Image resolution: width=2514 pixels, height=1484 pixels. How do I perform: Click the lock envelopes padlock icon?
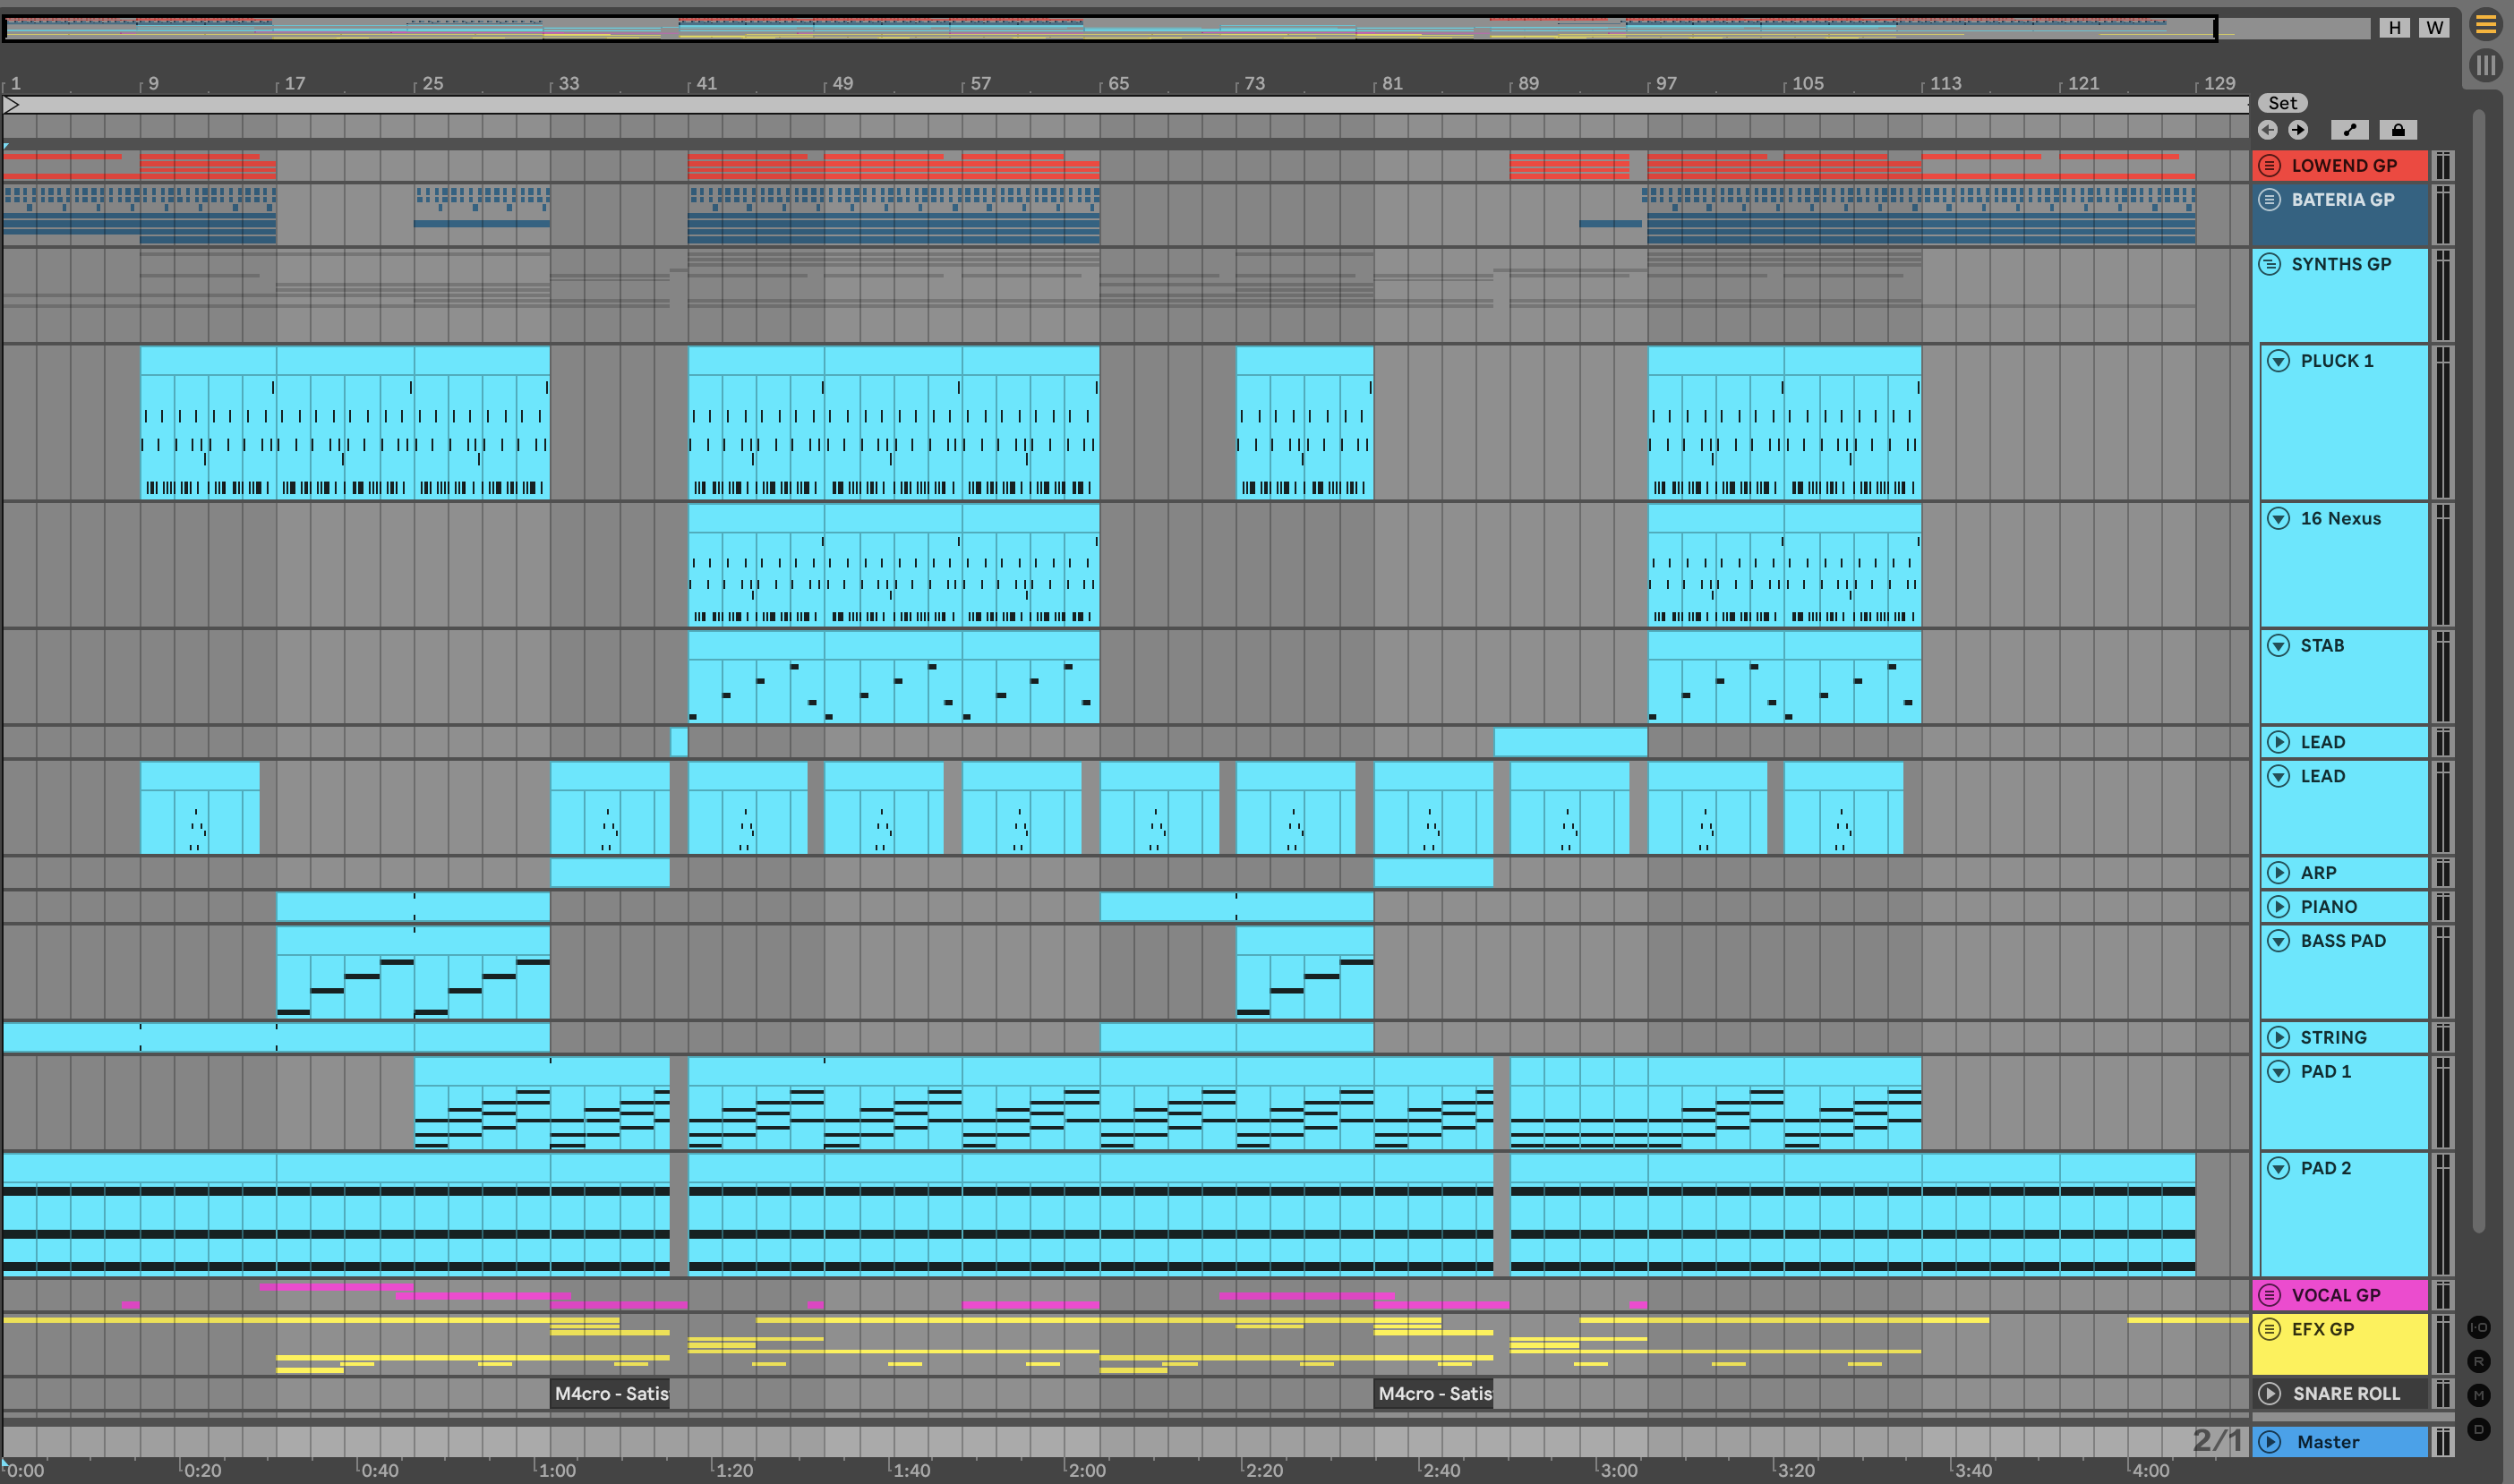pos(2397,130)
